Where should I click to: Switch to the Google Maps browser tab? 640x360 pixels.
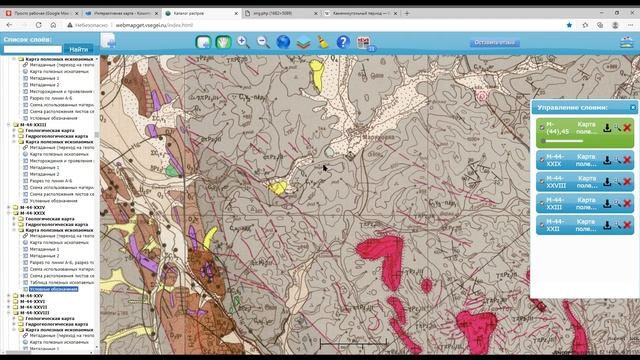click(x=41, y=13)
